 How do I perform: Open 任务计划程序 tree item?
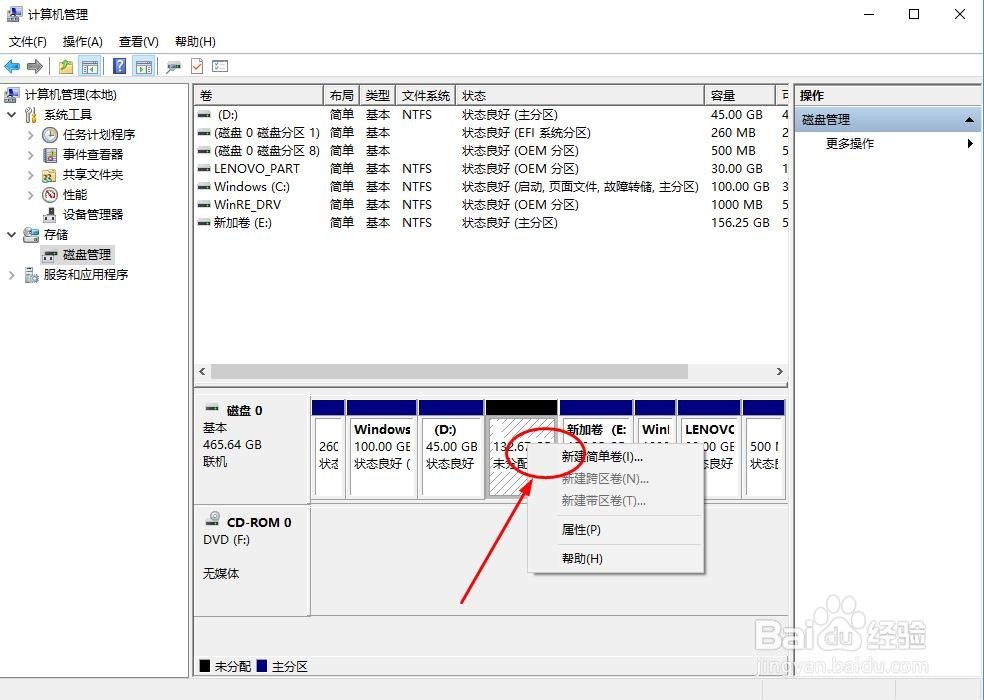99,134
